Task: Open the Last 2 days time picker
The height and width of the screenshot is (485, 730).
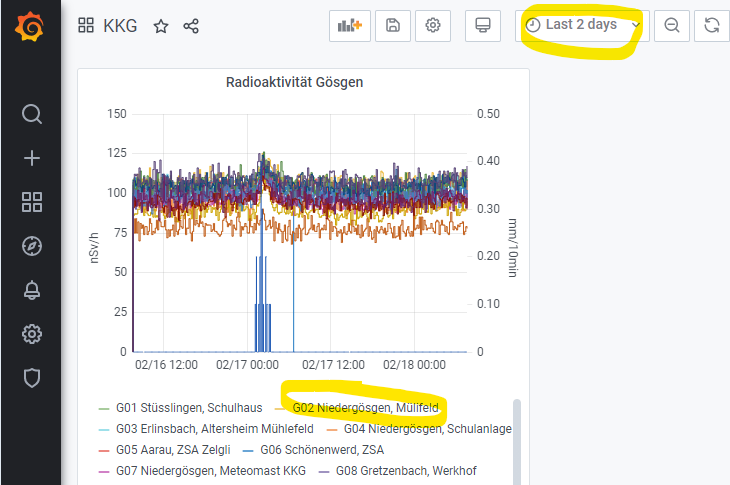Action: [582, 26]
